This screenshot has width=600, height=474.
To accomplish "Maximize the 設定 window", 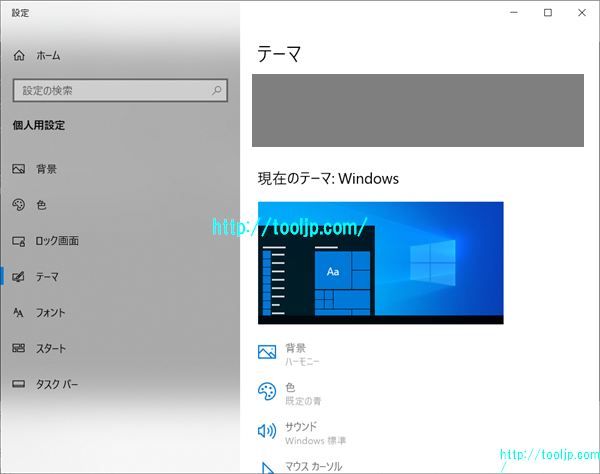I will tap(548, 13).
